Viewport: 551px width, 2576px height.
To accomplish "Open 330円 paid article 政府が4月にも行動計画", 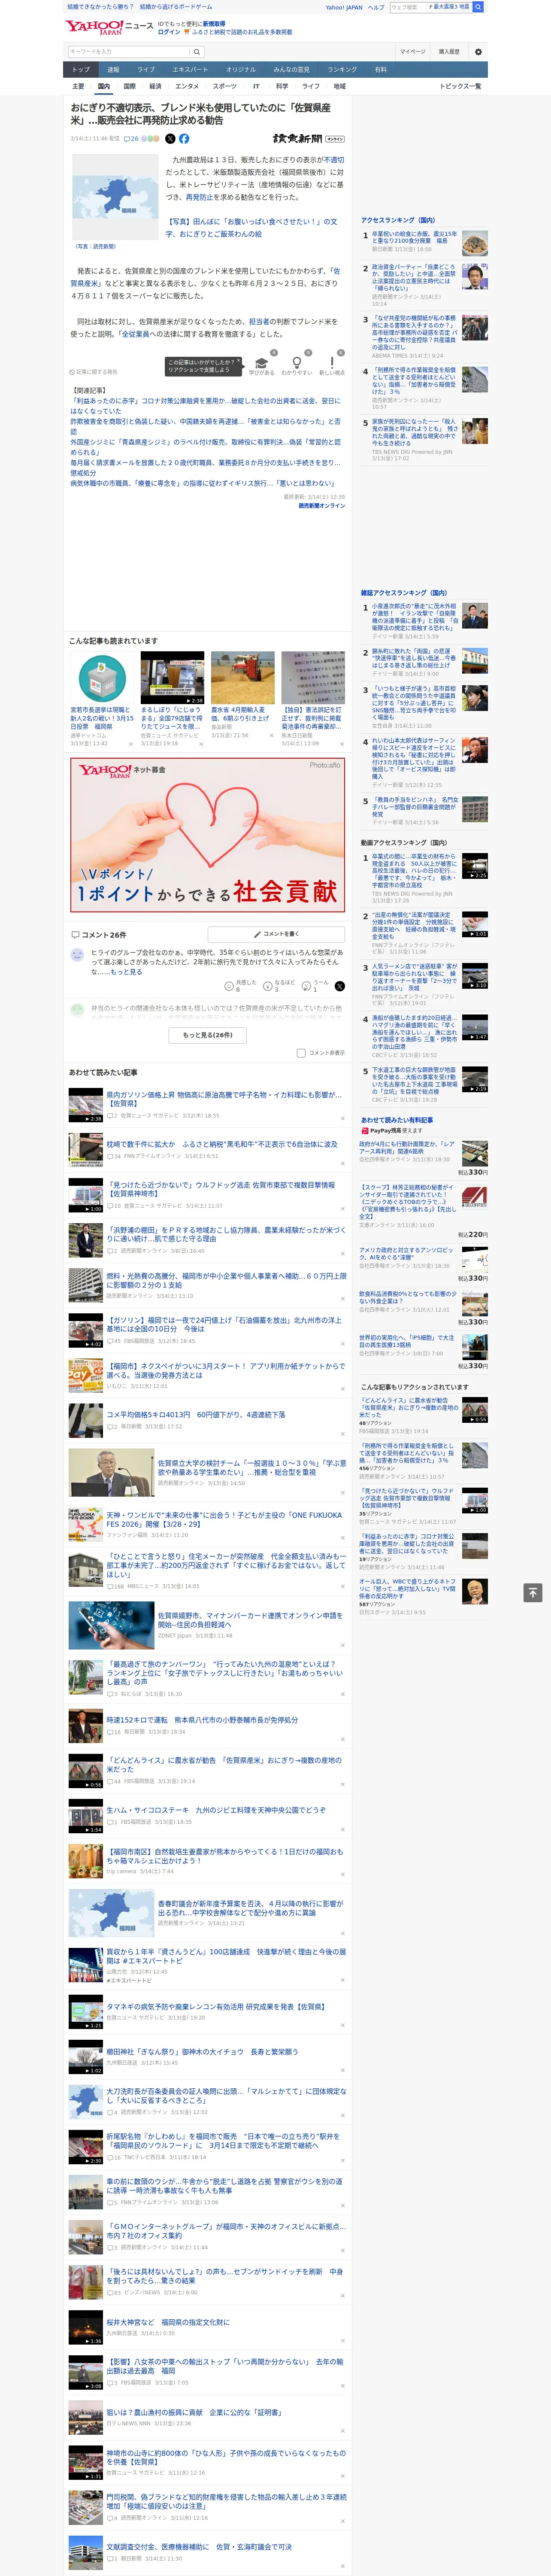I will (407, 1147).
